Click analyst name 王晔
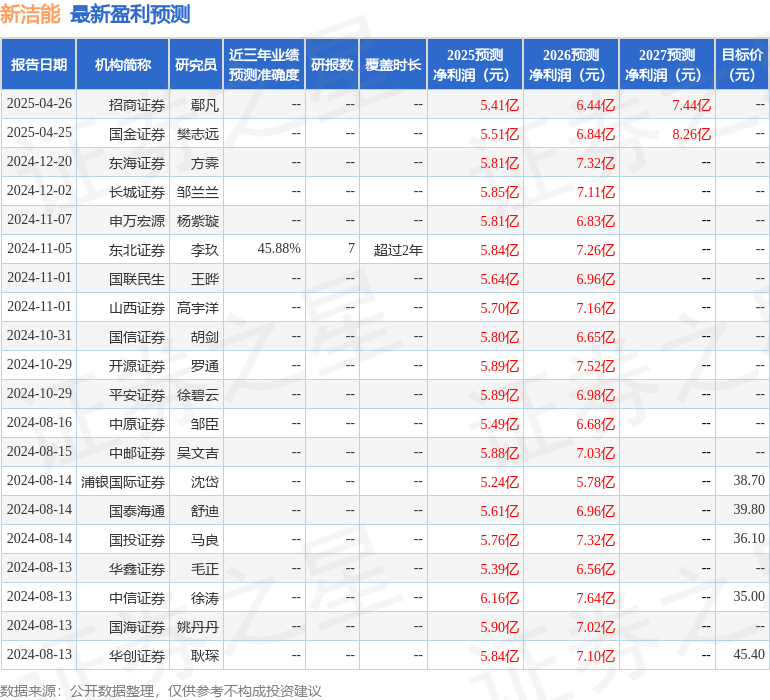This screenshot has width=770, height=700. tap(205, 279)
